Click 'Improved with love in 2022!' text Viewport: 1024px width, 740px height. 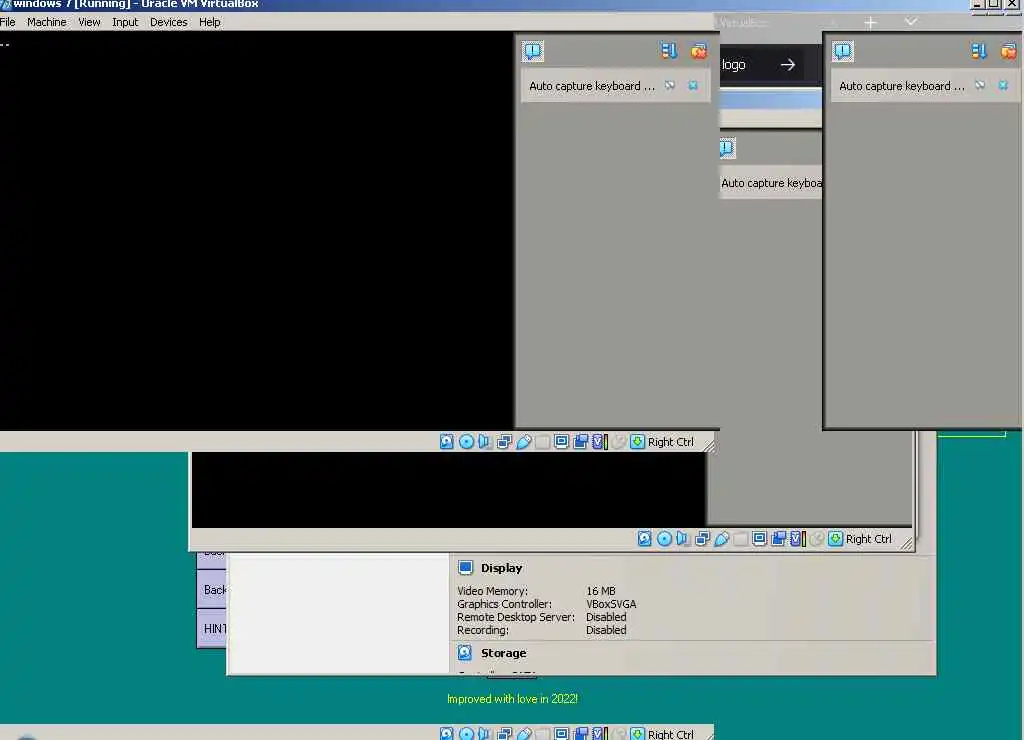[513, 699]
